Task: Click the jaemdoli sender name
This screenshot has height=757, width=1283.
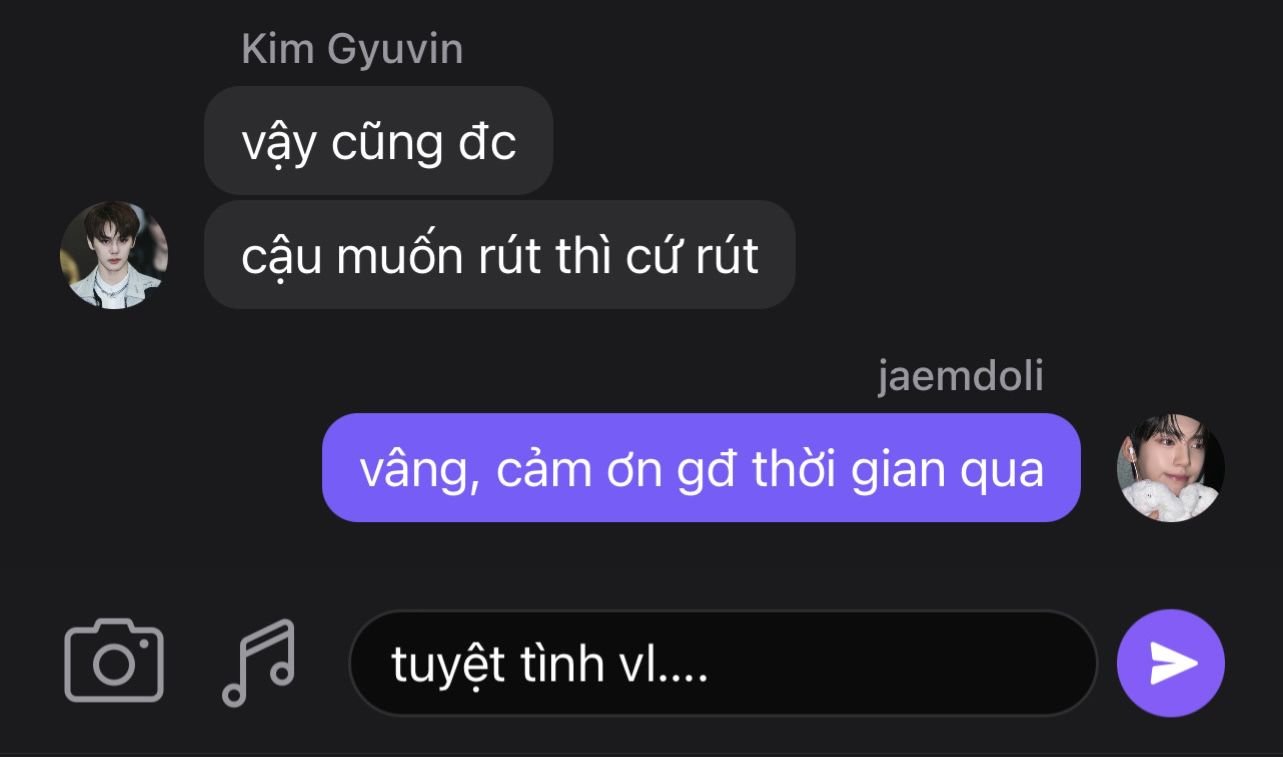Action: pos(961,377)
